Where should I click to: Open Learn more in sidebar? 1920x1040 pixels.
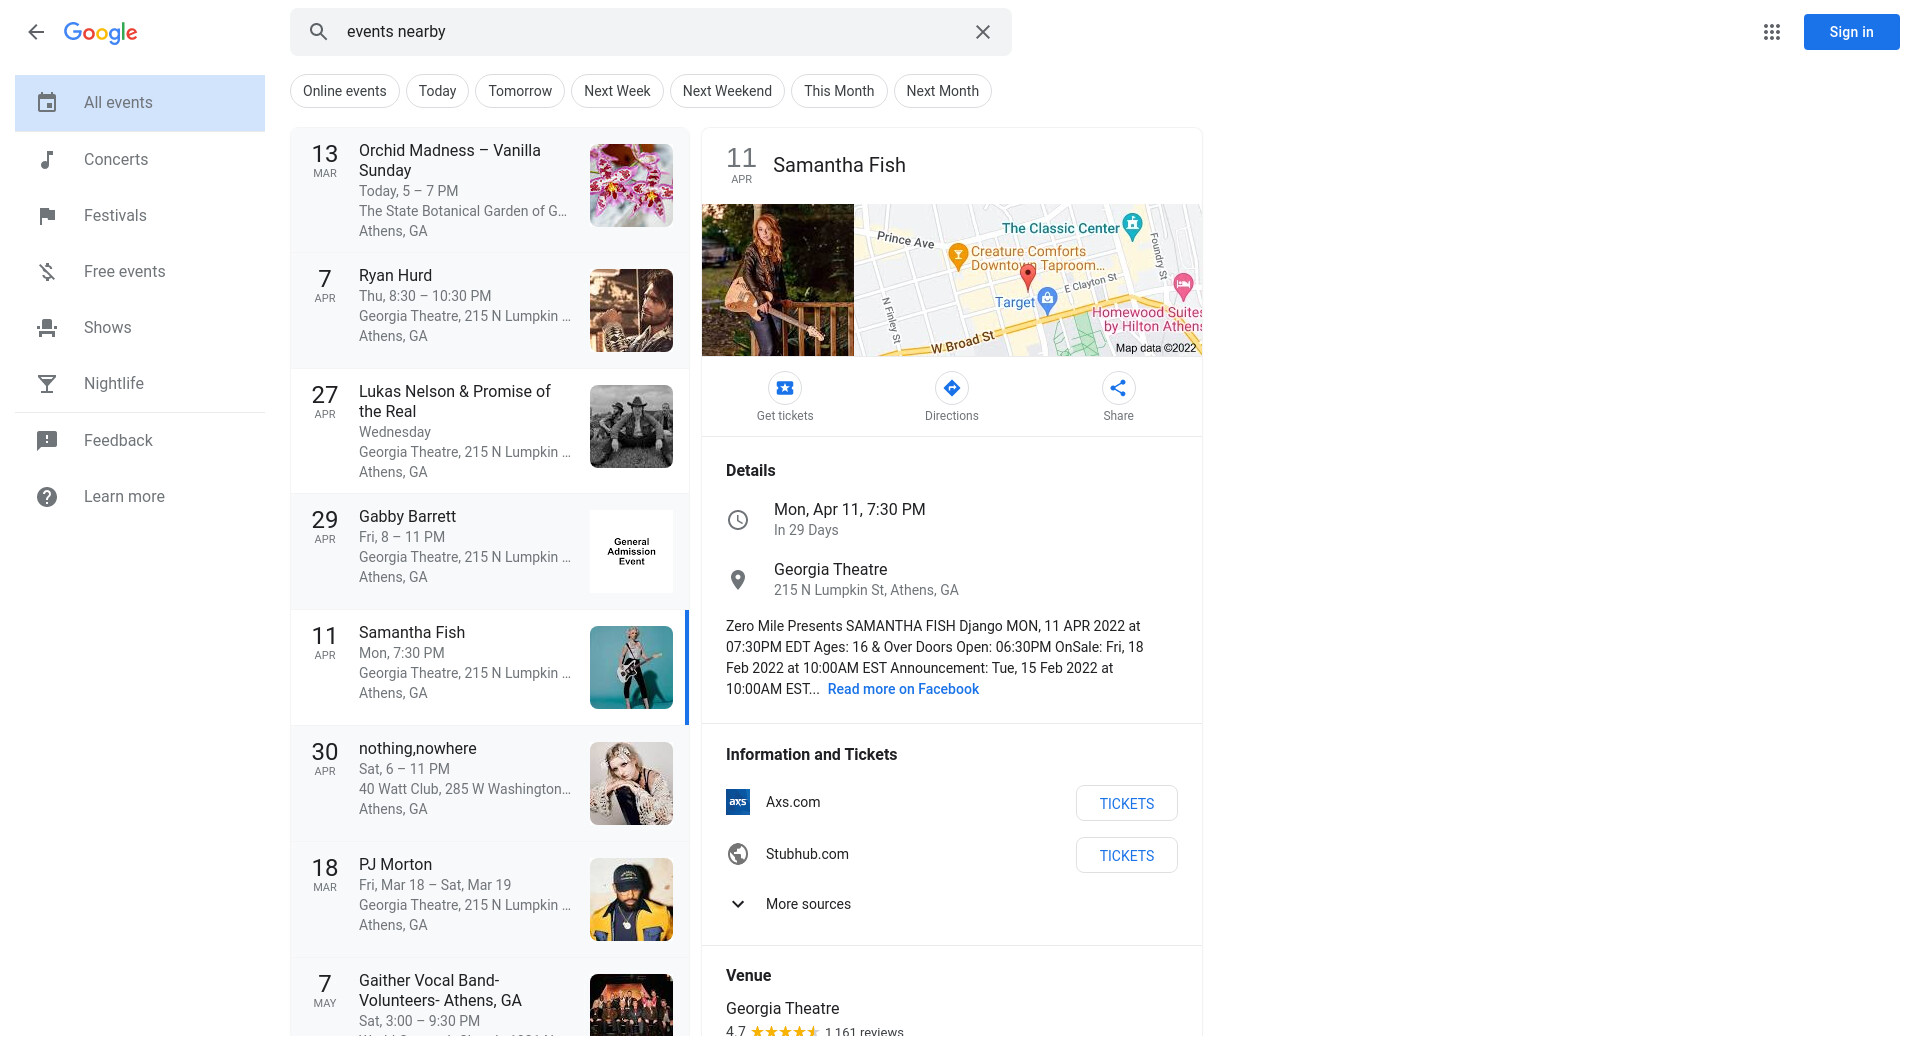[140, 497]
